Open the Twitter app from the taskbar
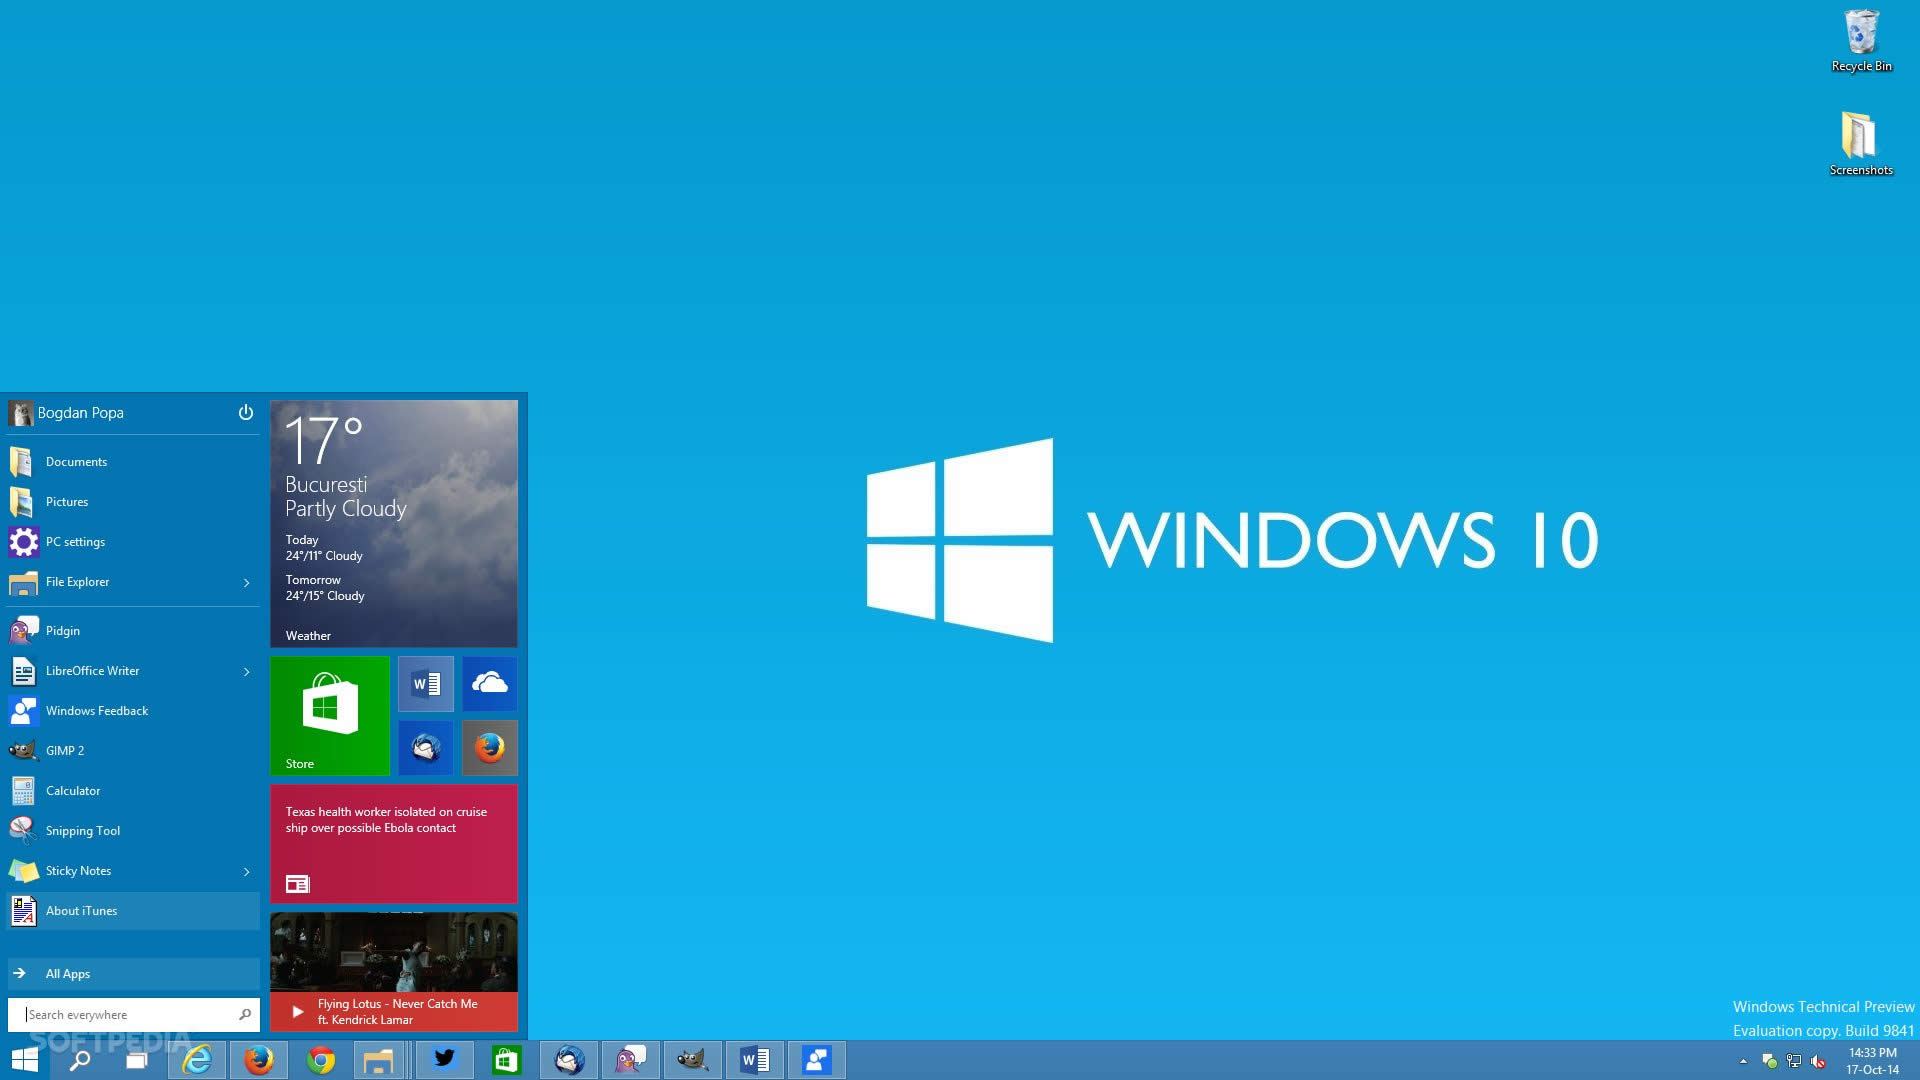The height and width of the screenshot is (1080, 1920). (445, 1059)
